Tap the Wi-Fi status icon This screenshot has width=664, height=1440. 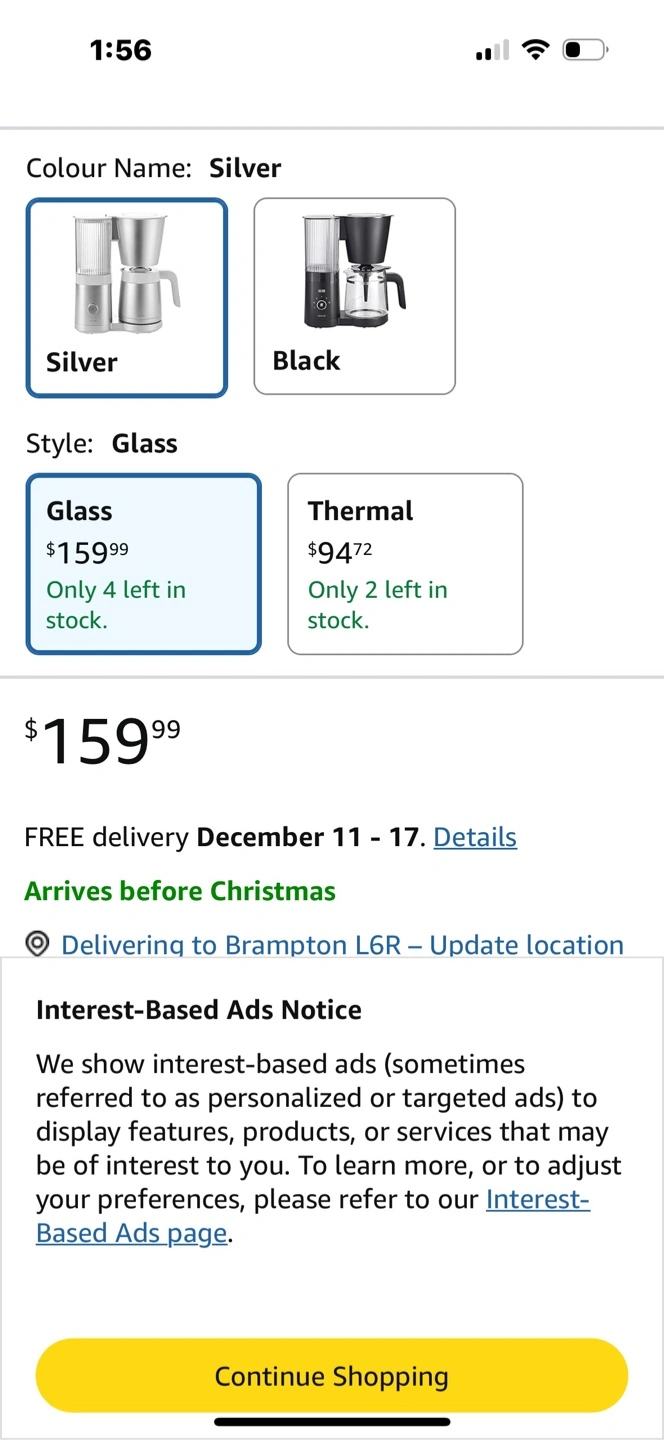click(x=537, y=49)
